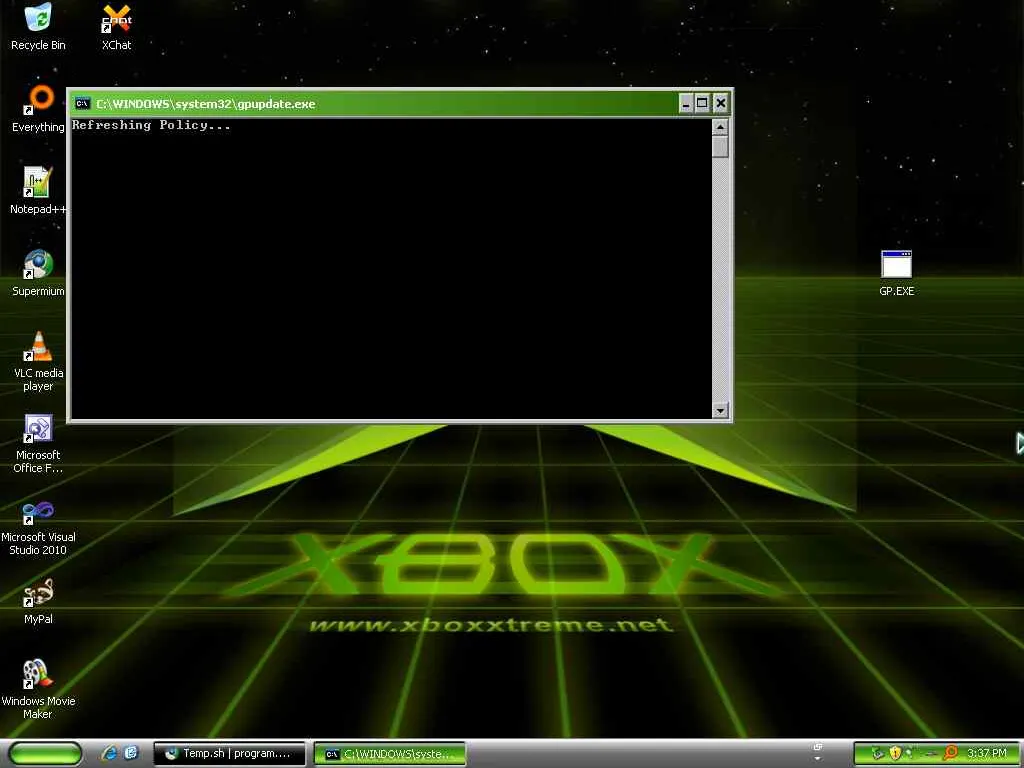The width and height of the screenshot is (1024, 768).
Task: Select the MyPal browser shortcut
Action: [38, 601]
